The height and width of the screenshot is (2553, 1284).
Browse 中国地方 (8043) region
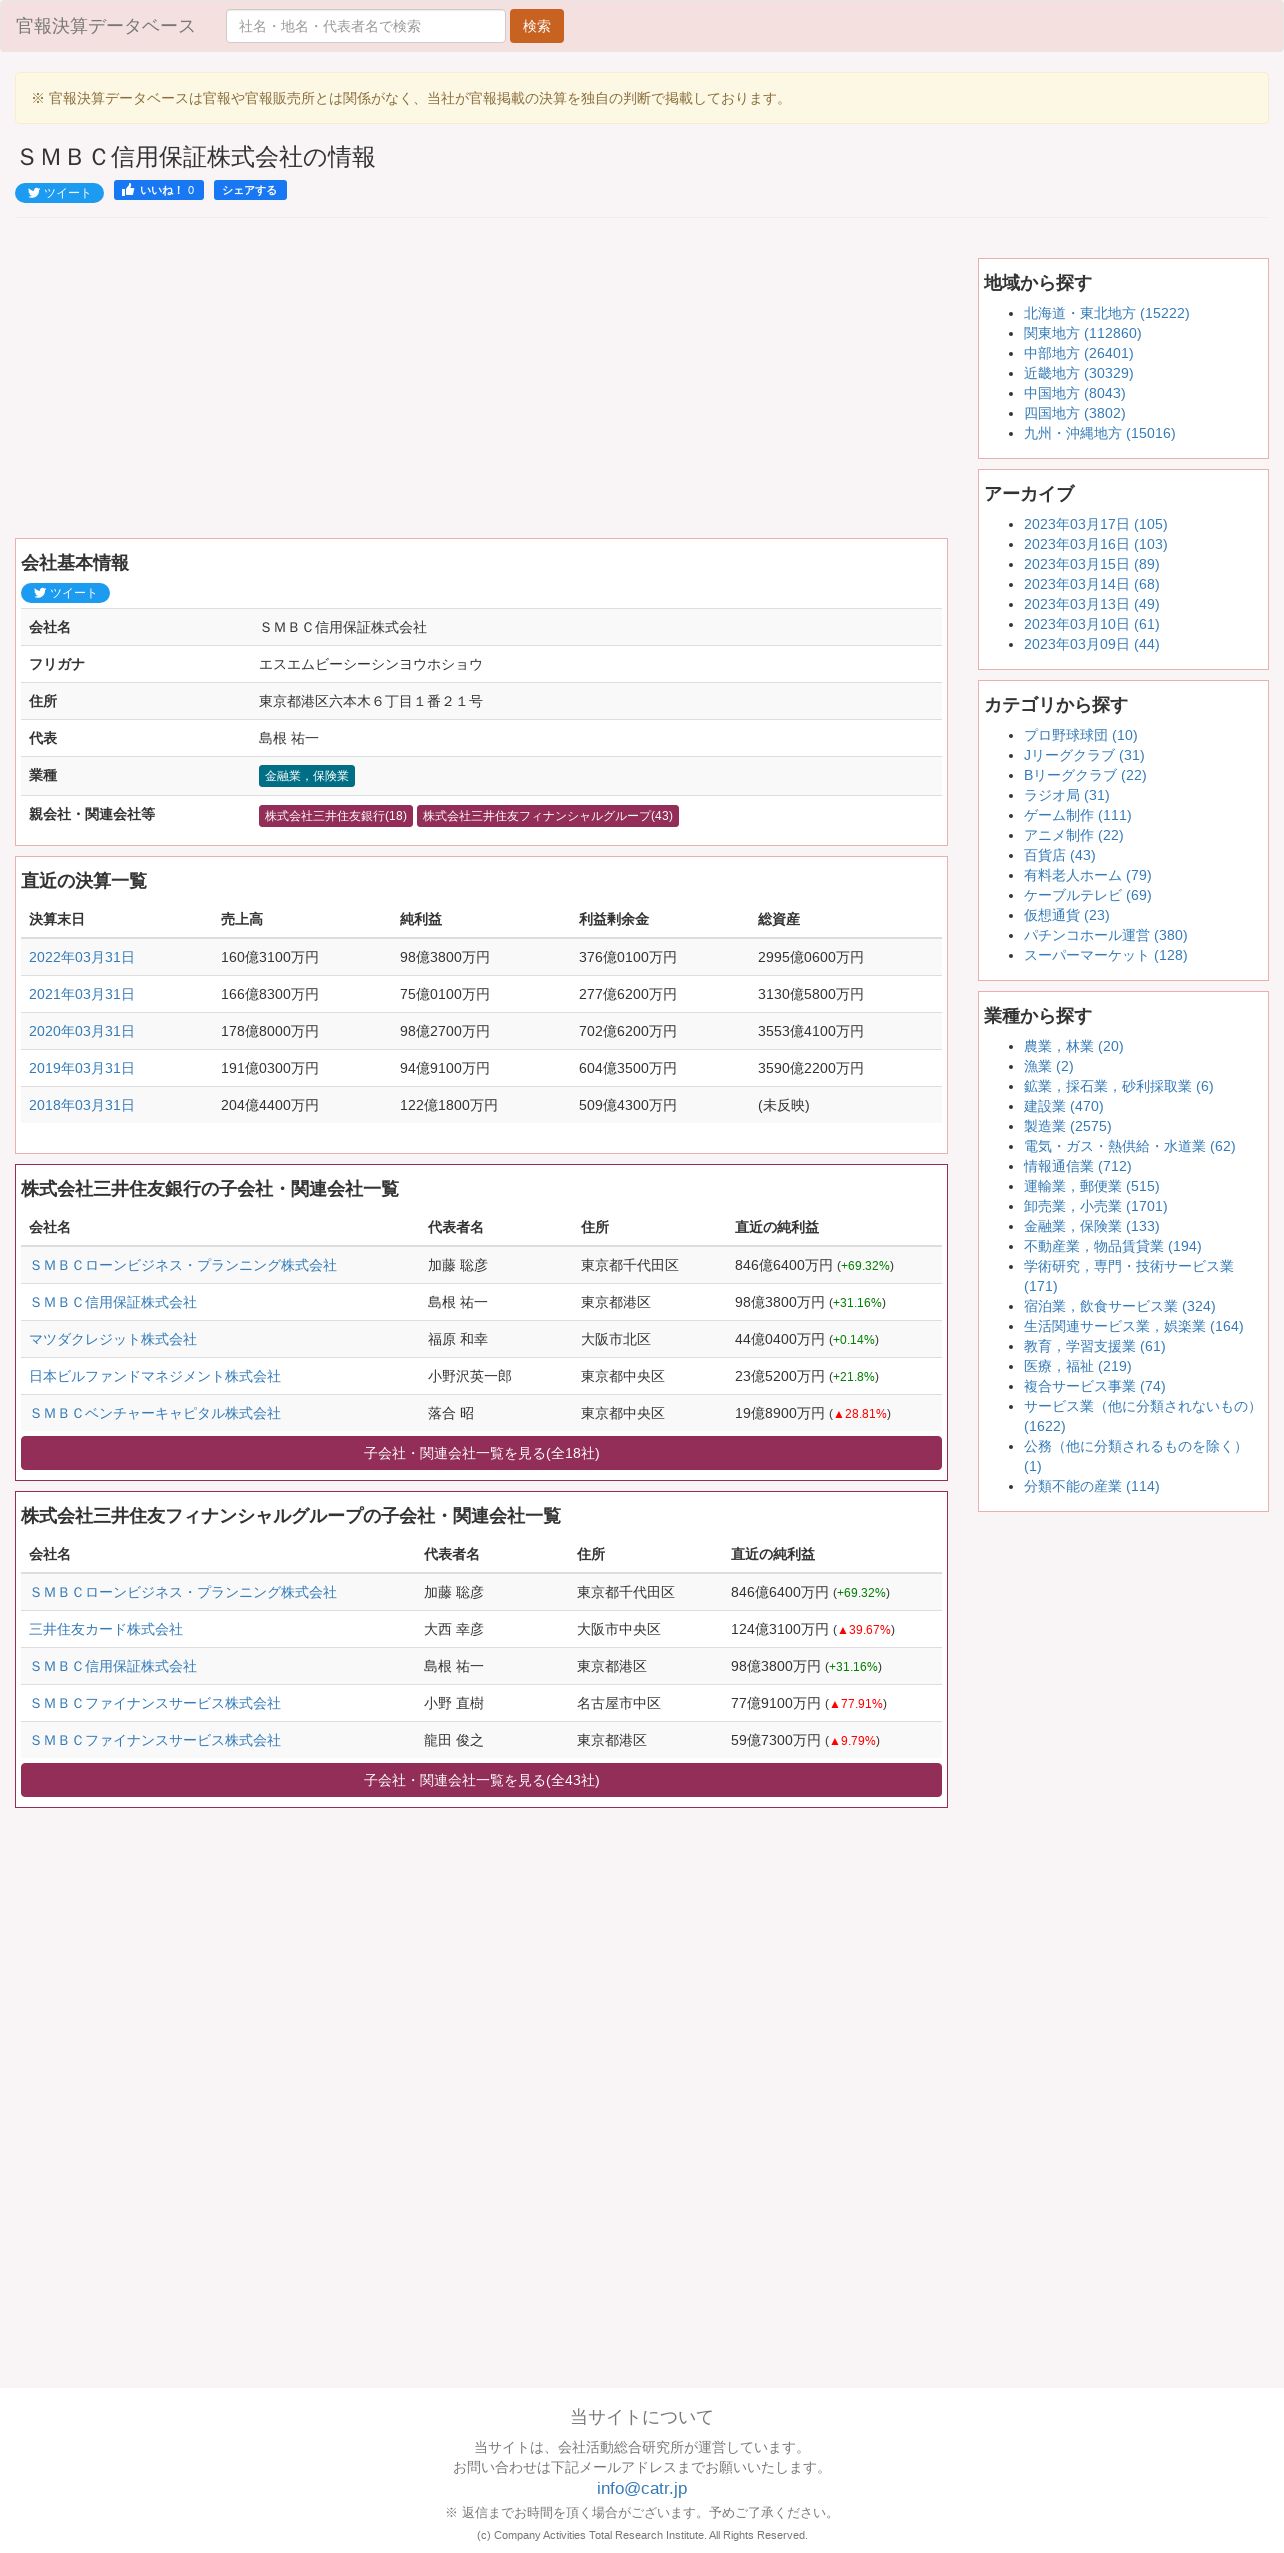[x=1074, y=393]
